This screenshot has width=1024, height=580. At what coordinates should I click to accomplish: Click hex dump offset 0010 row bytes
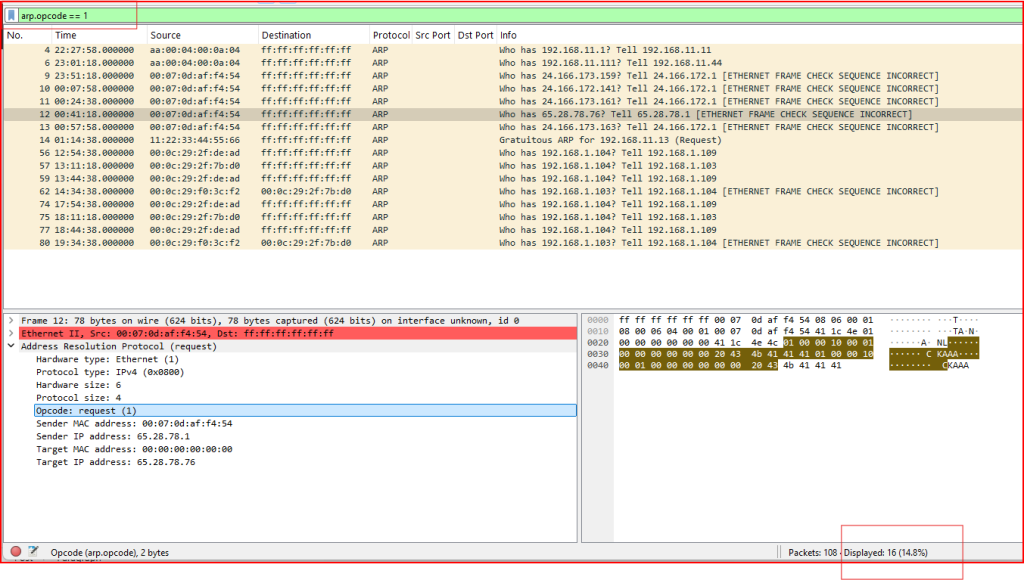pos(746,331)
